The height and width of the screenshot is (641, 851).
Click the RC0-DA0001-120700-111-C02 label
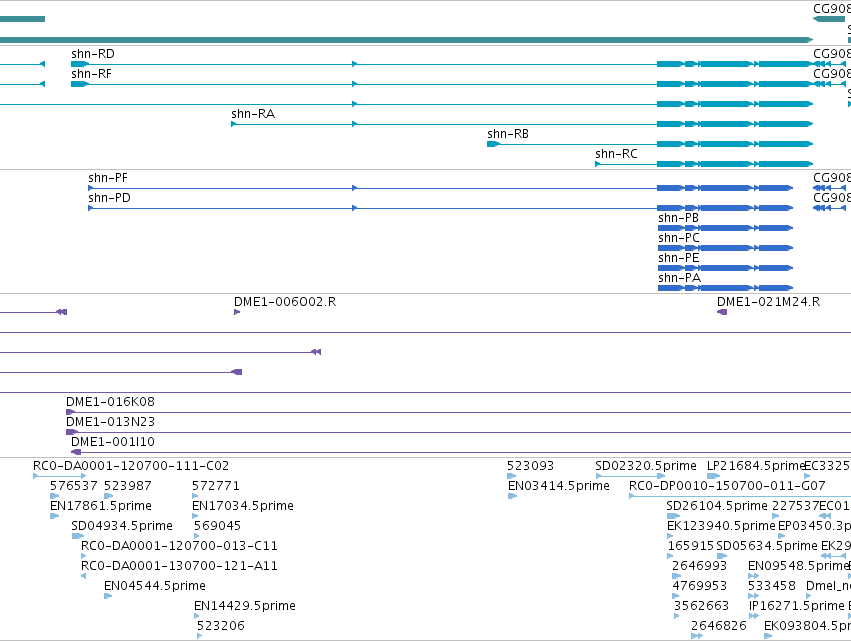[x=131, y=466]
